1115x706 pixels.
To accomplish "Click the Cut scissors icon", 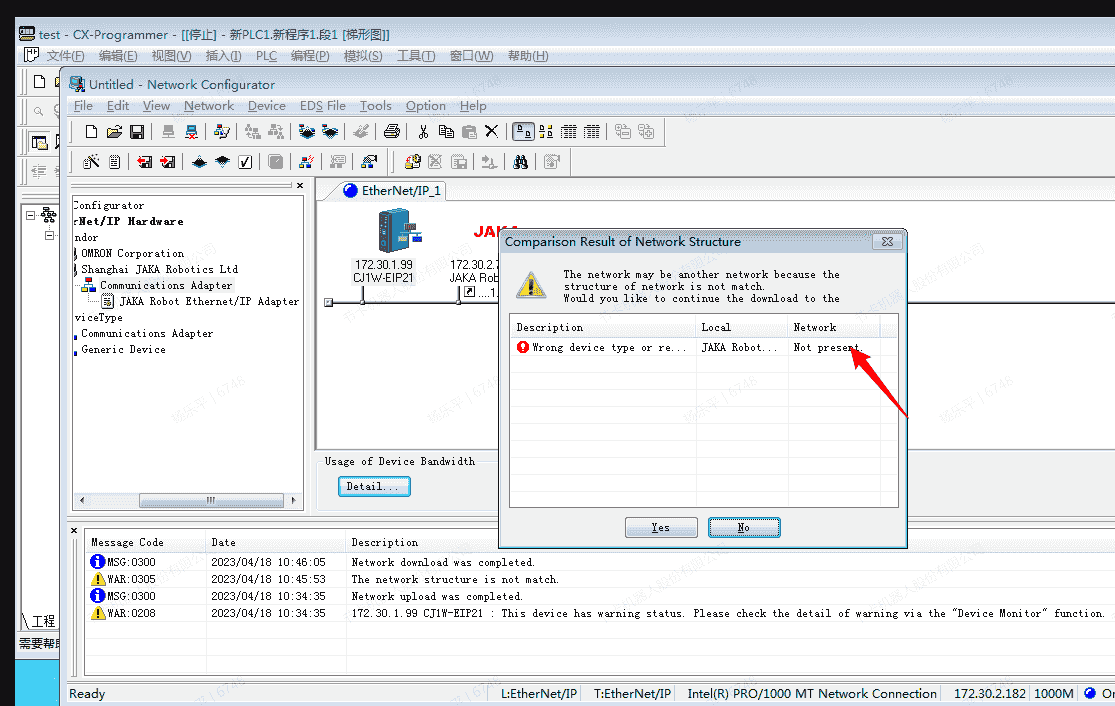I will (423, 131).
